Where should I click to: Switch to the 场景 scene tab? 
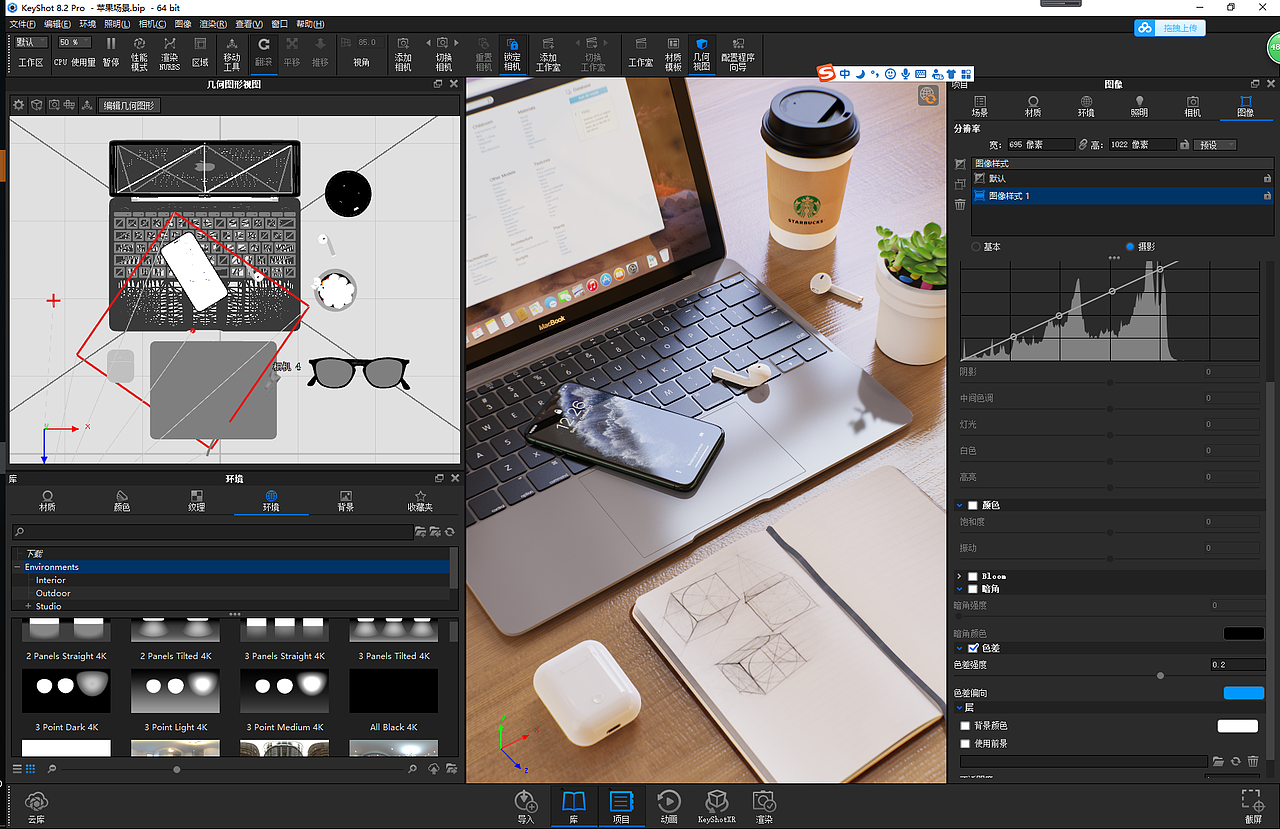980,106
